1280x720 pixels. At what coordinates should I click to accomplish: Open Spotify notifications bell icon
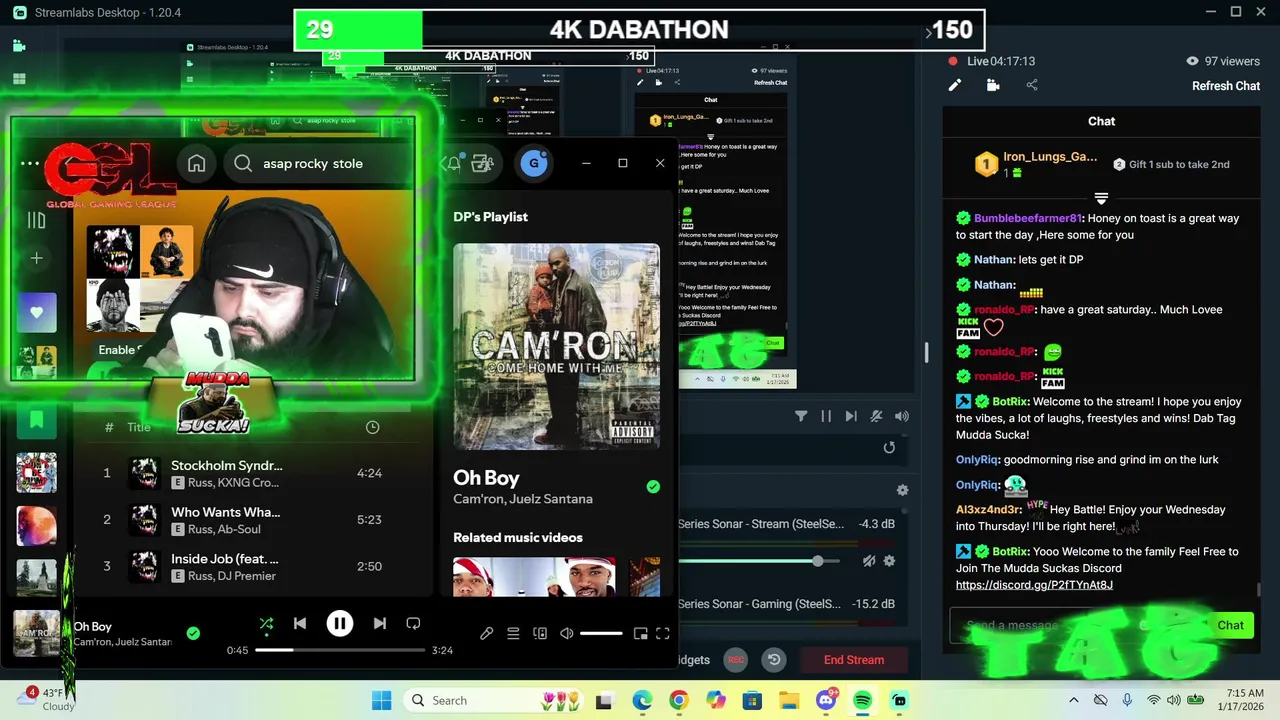pyautogui.click(x=452, y=164)
